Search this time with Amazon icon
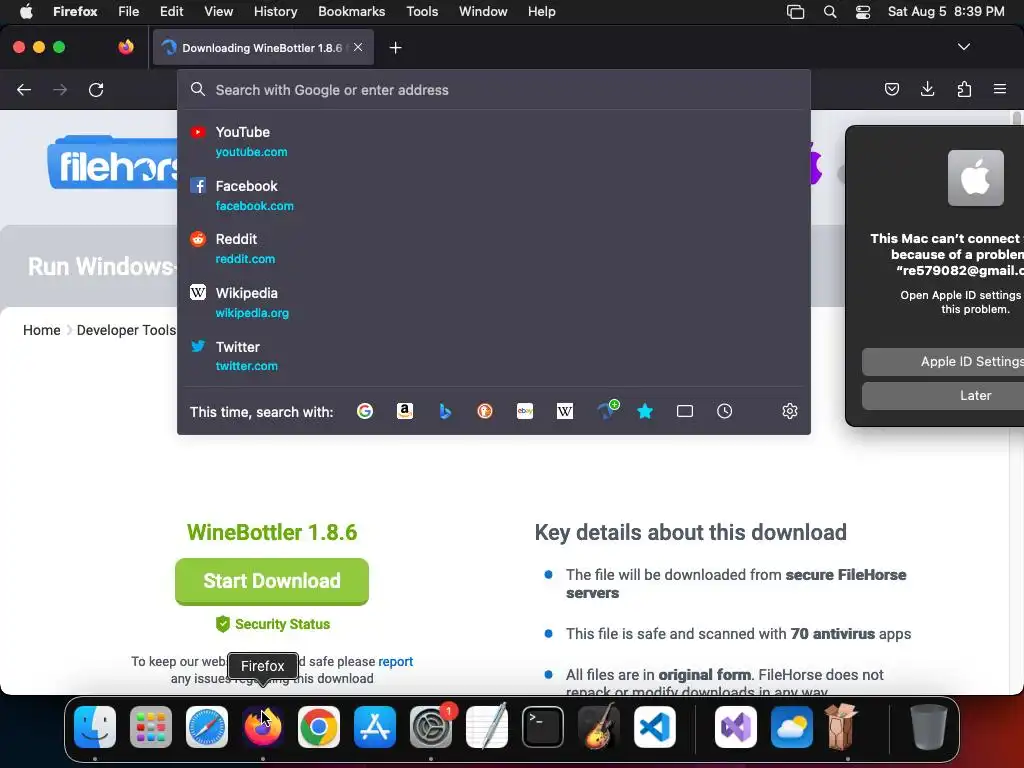Image resolution: width=1024 pixels, height=768 pixels. 405,411
